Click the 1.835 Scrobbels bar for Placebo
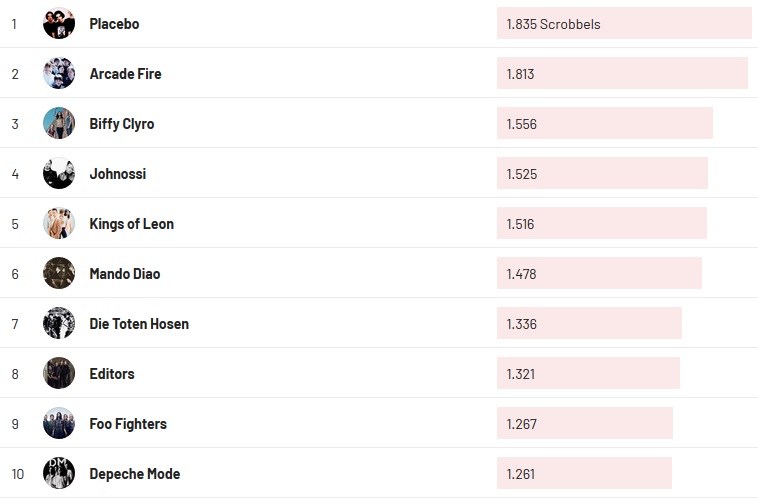Viewport: 758px width, 498px height. [623, 24]
